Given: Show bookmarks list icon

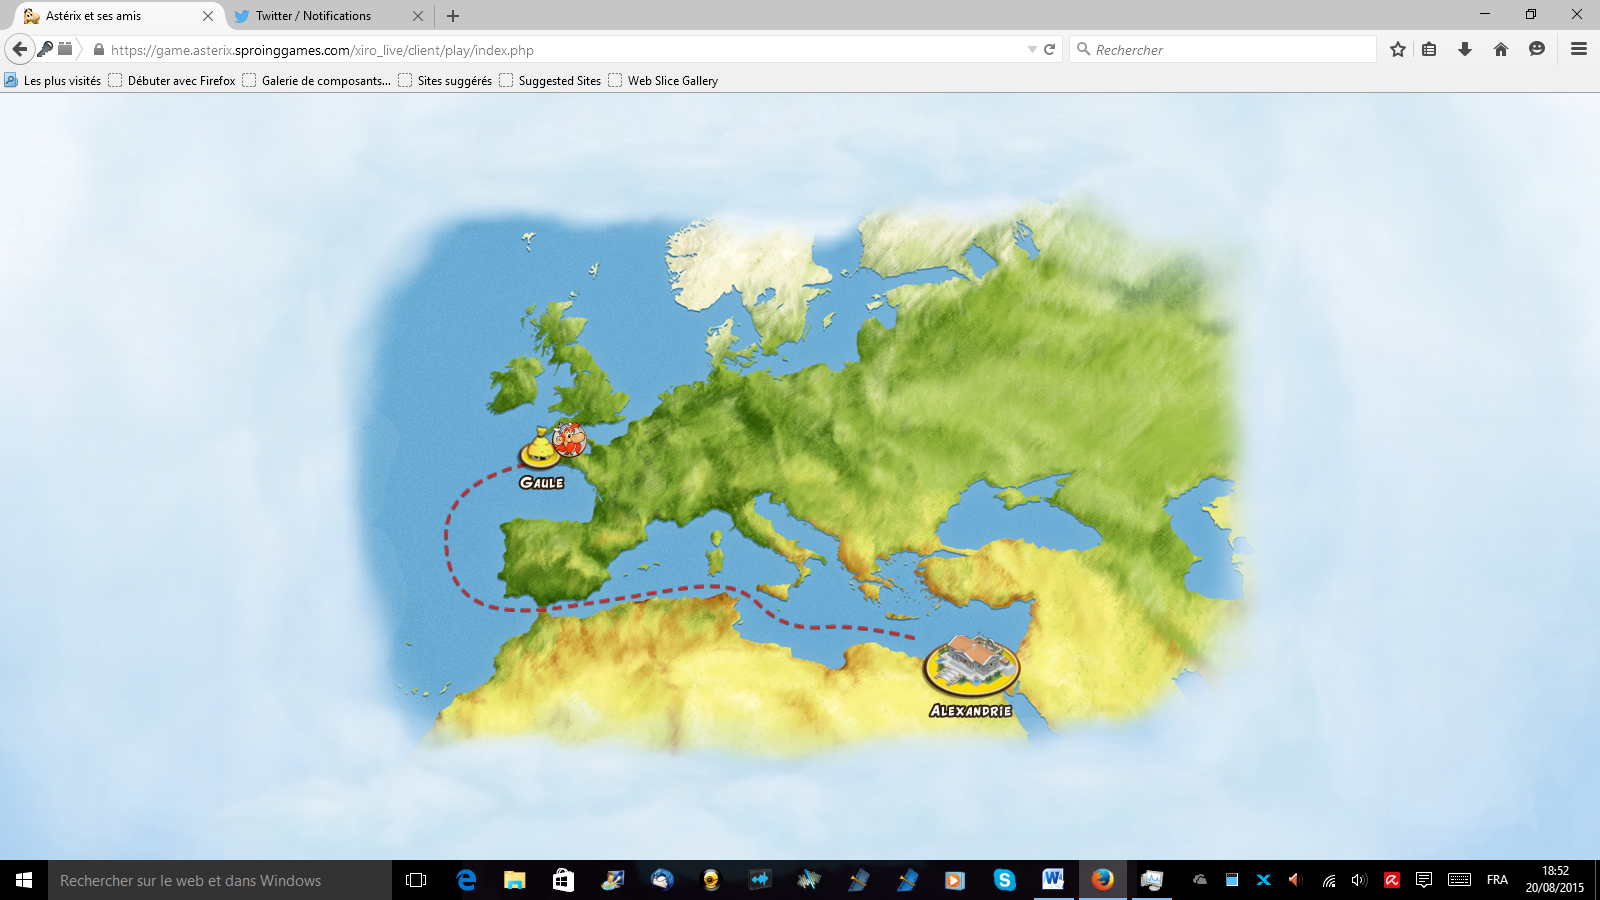Looking at the screenshot, I should click(x=1429, y=49).
